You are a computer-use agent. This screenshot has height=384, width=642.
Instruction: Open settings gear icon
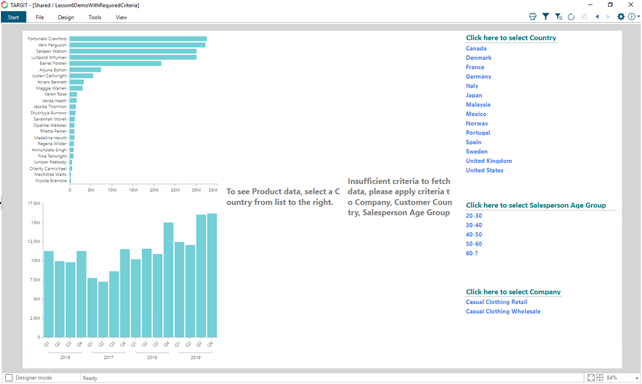pos(621,17)
